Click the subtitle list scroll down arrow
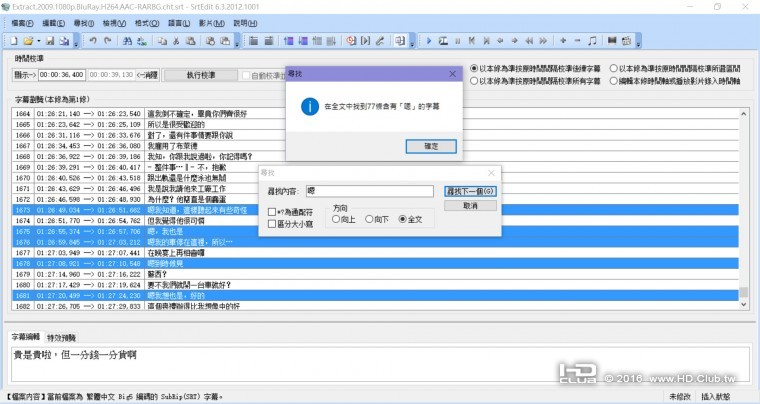 pyautogui.click(x=744, y=305)
